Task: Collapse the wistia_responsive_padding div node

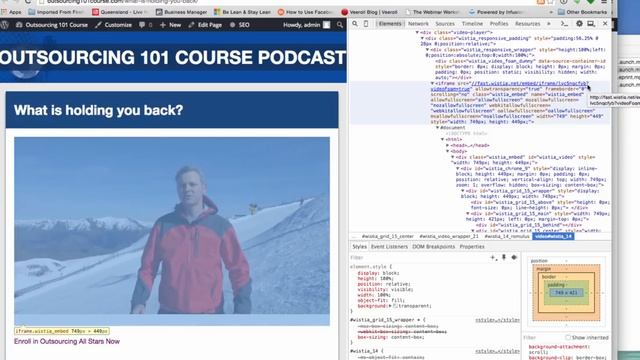Action: [422, 38]
